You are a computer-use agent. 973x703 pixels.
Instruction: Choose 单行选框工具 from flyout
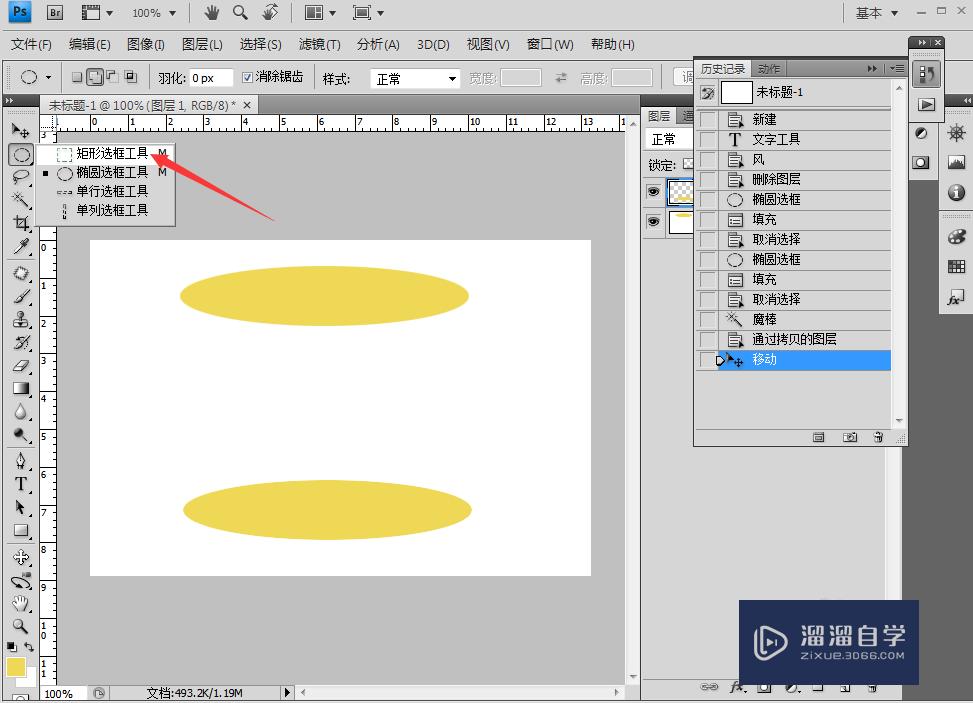(x=105, y=191)
